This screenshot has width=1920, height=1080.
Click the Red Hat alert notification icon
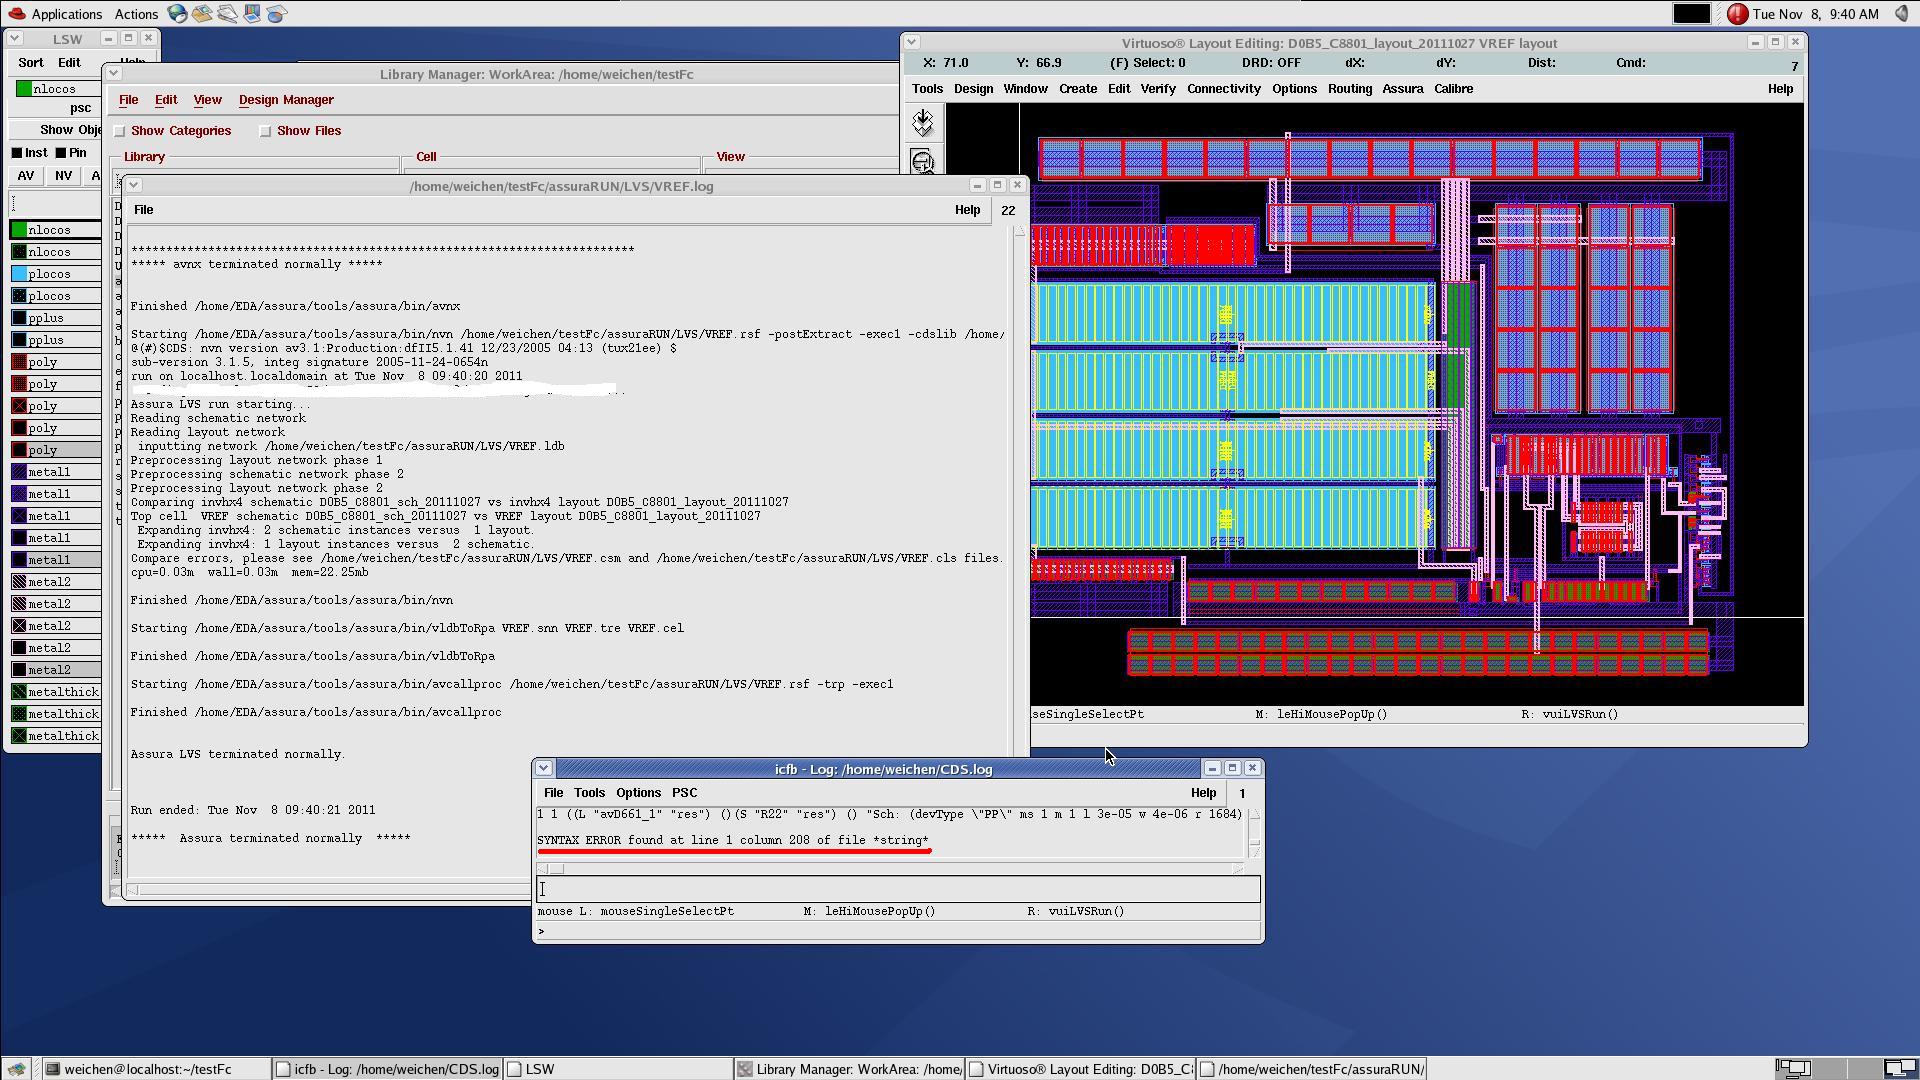pos(1737,14)
